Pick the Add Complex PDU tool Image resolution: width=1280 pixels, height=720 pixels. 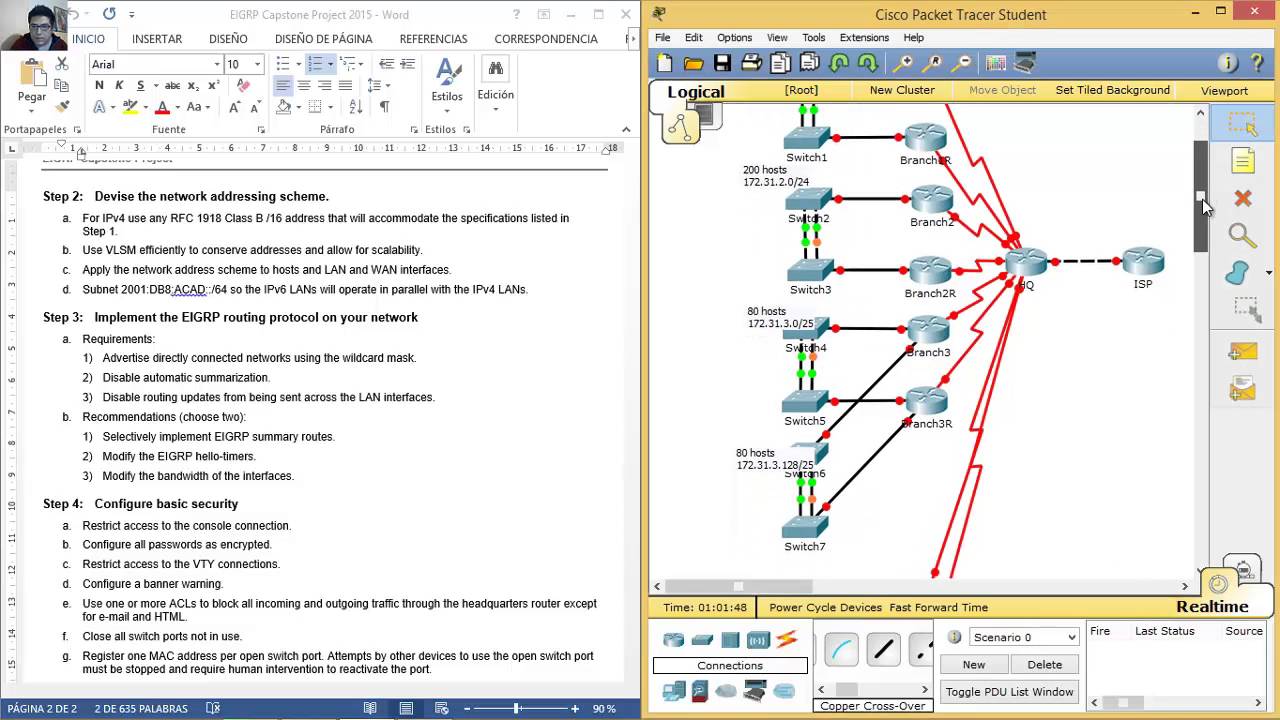pos(1242,388)
